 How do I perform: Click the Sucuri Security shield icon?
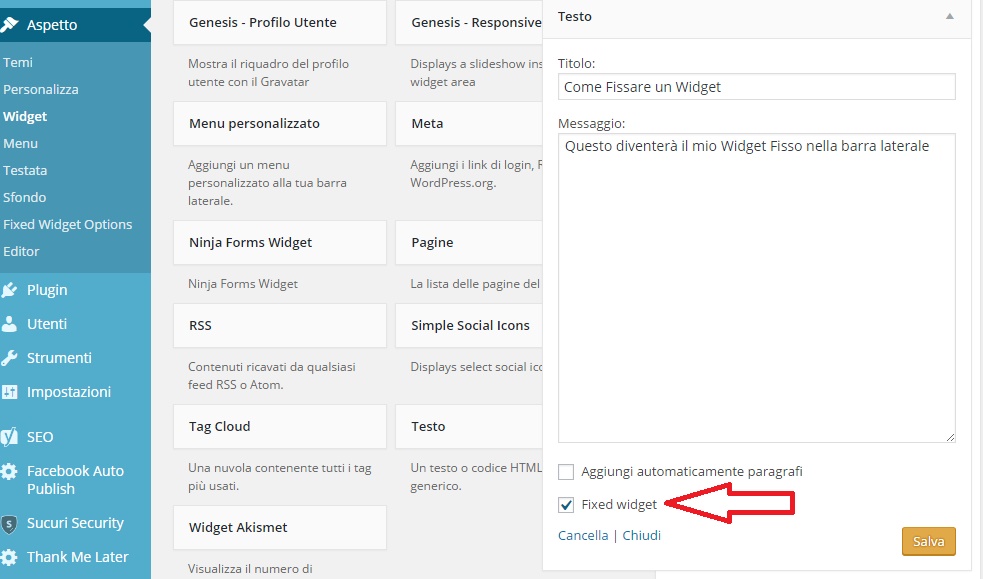click(9, 524)
